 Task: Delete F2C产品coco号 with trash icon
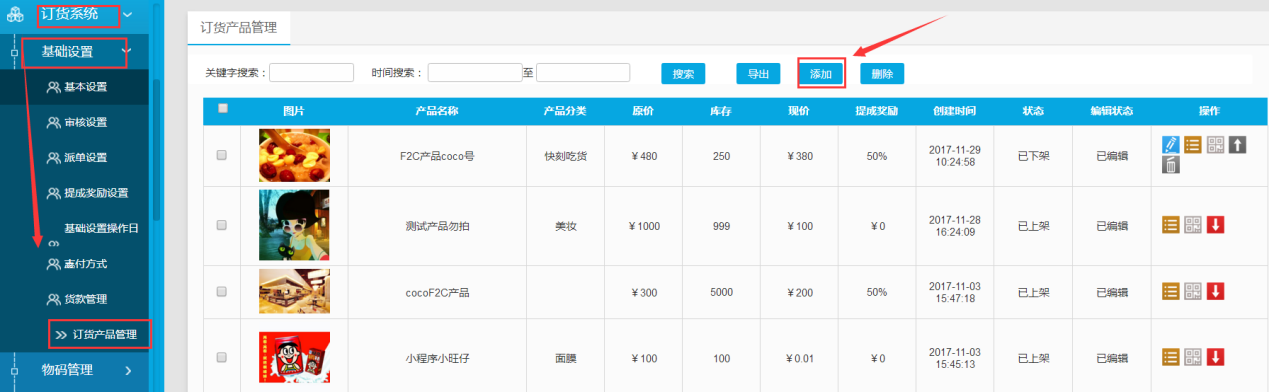(1171, 165)
